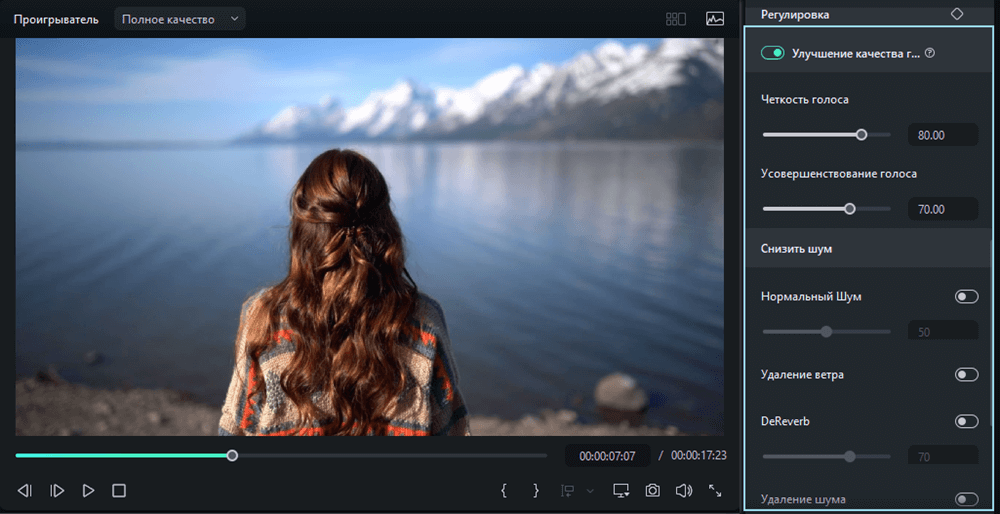Enable the Нормальный Шум toggle
1000x514 pixels.
click(966, 297)
